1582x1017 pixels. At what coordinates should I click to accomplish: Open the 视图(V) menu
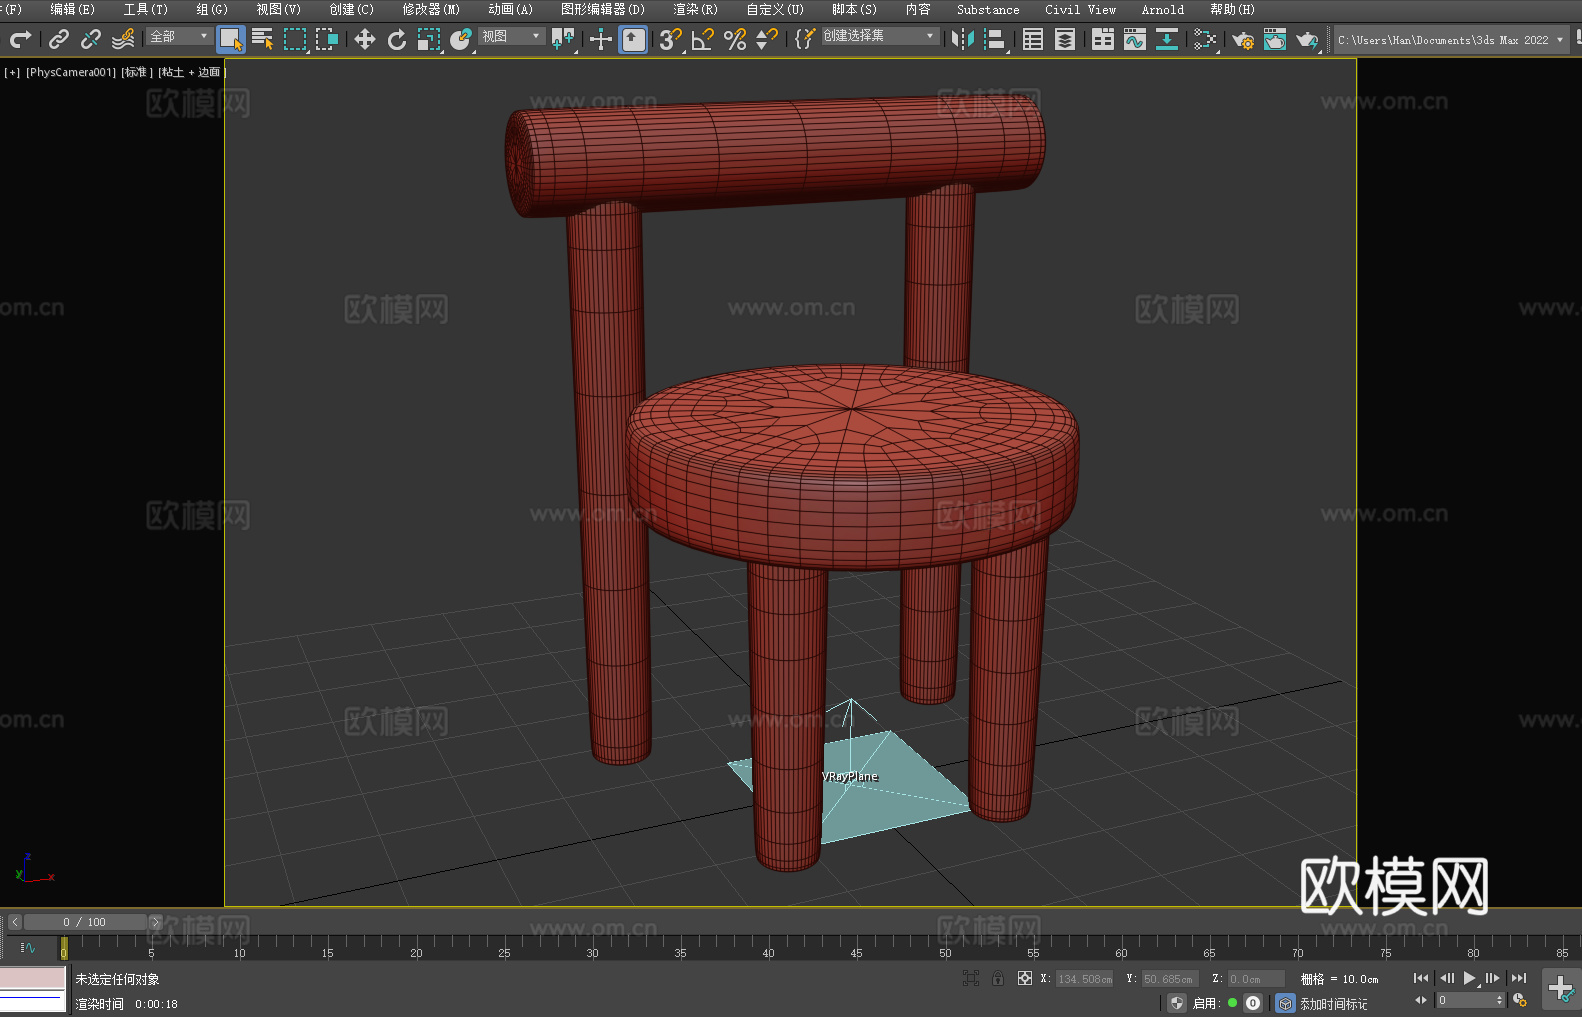(x=278, y=9)
